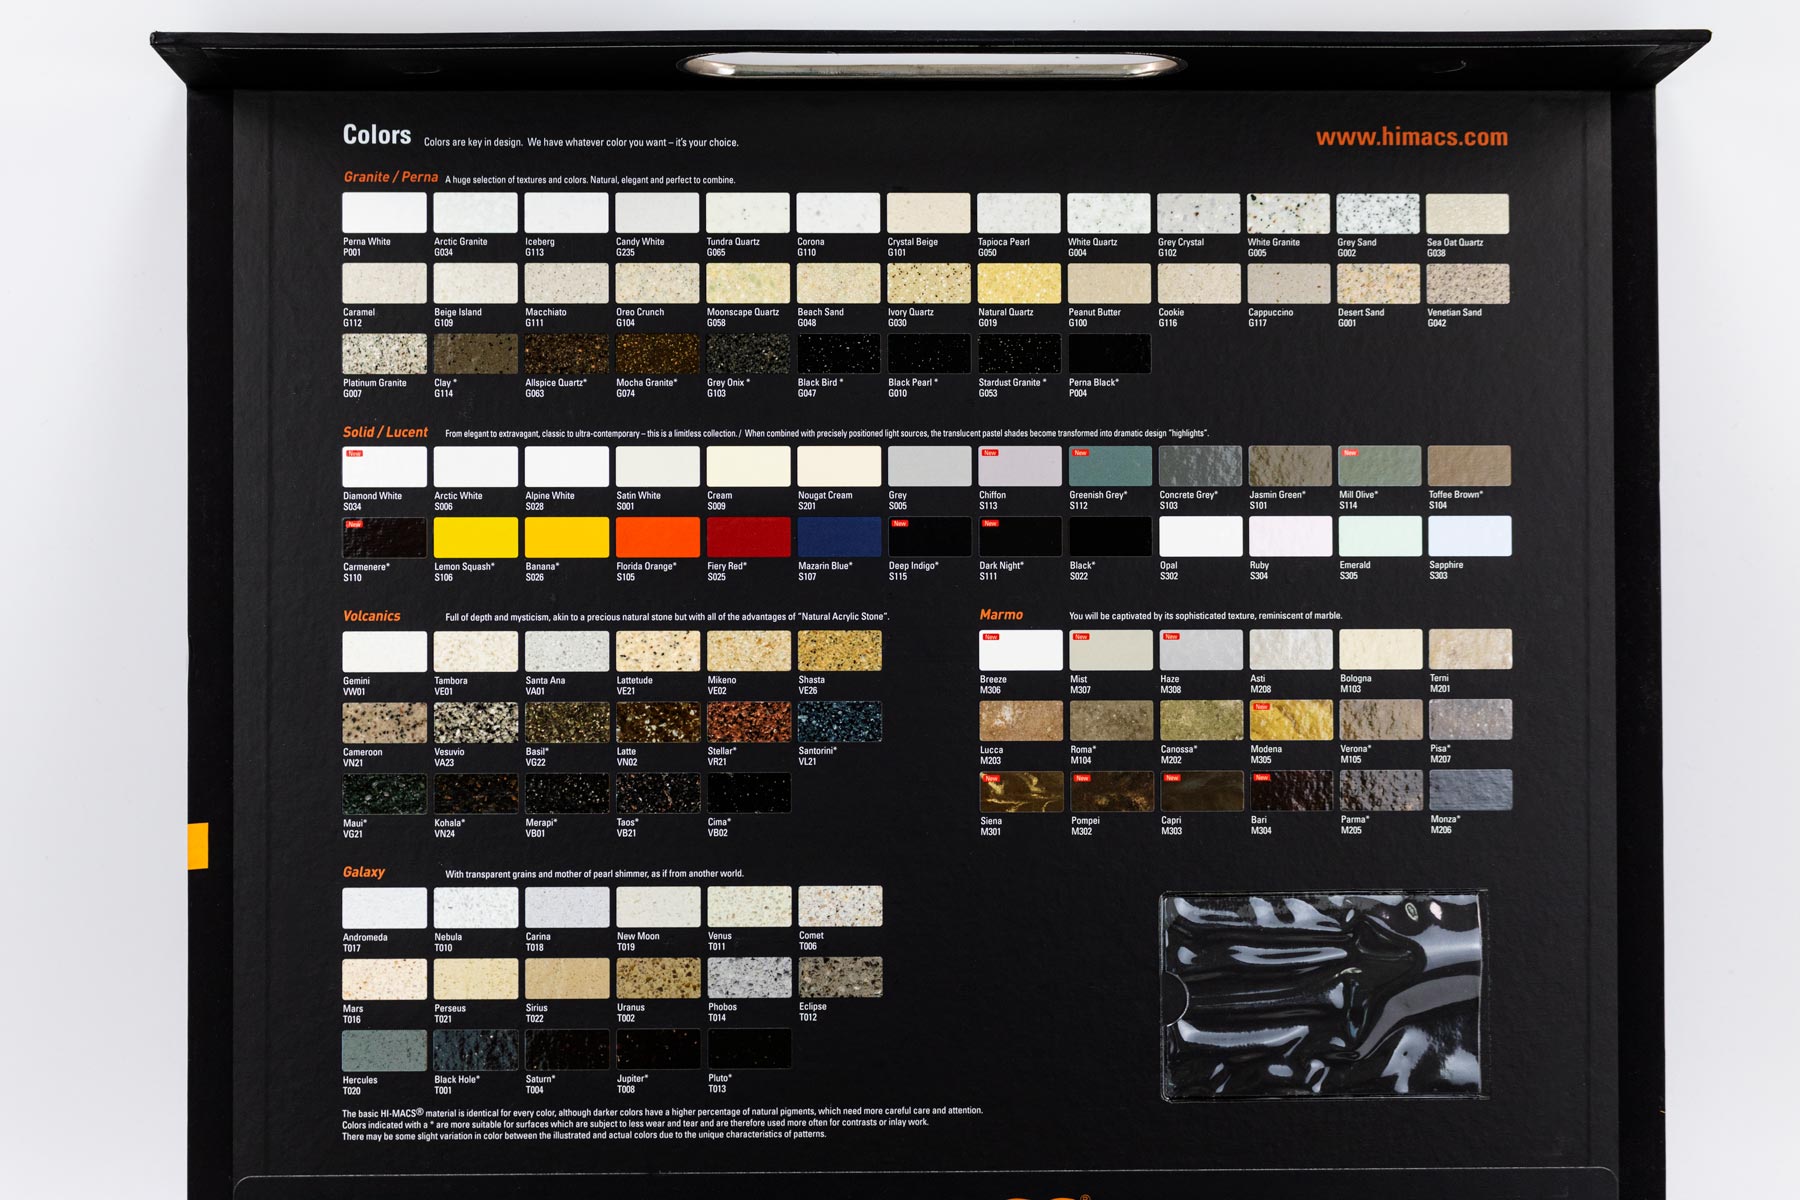Click the Diamond White S034 label
The width and height of the screenshot is (1800, 1200).
[372, 501]
